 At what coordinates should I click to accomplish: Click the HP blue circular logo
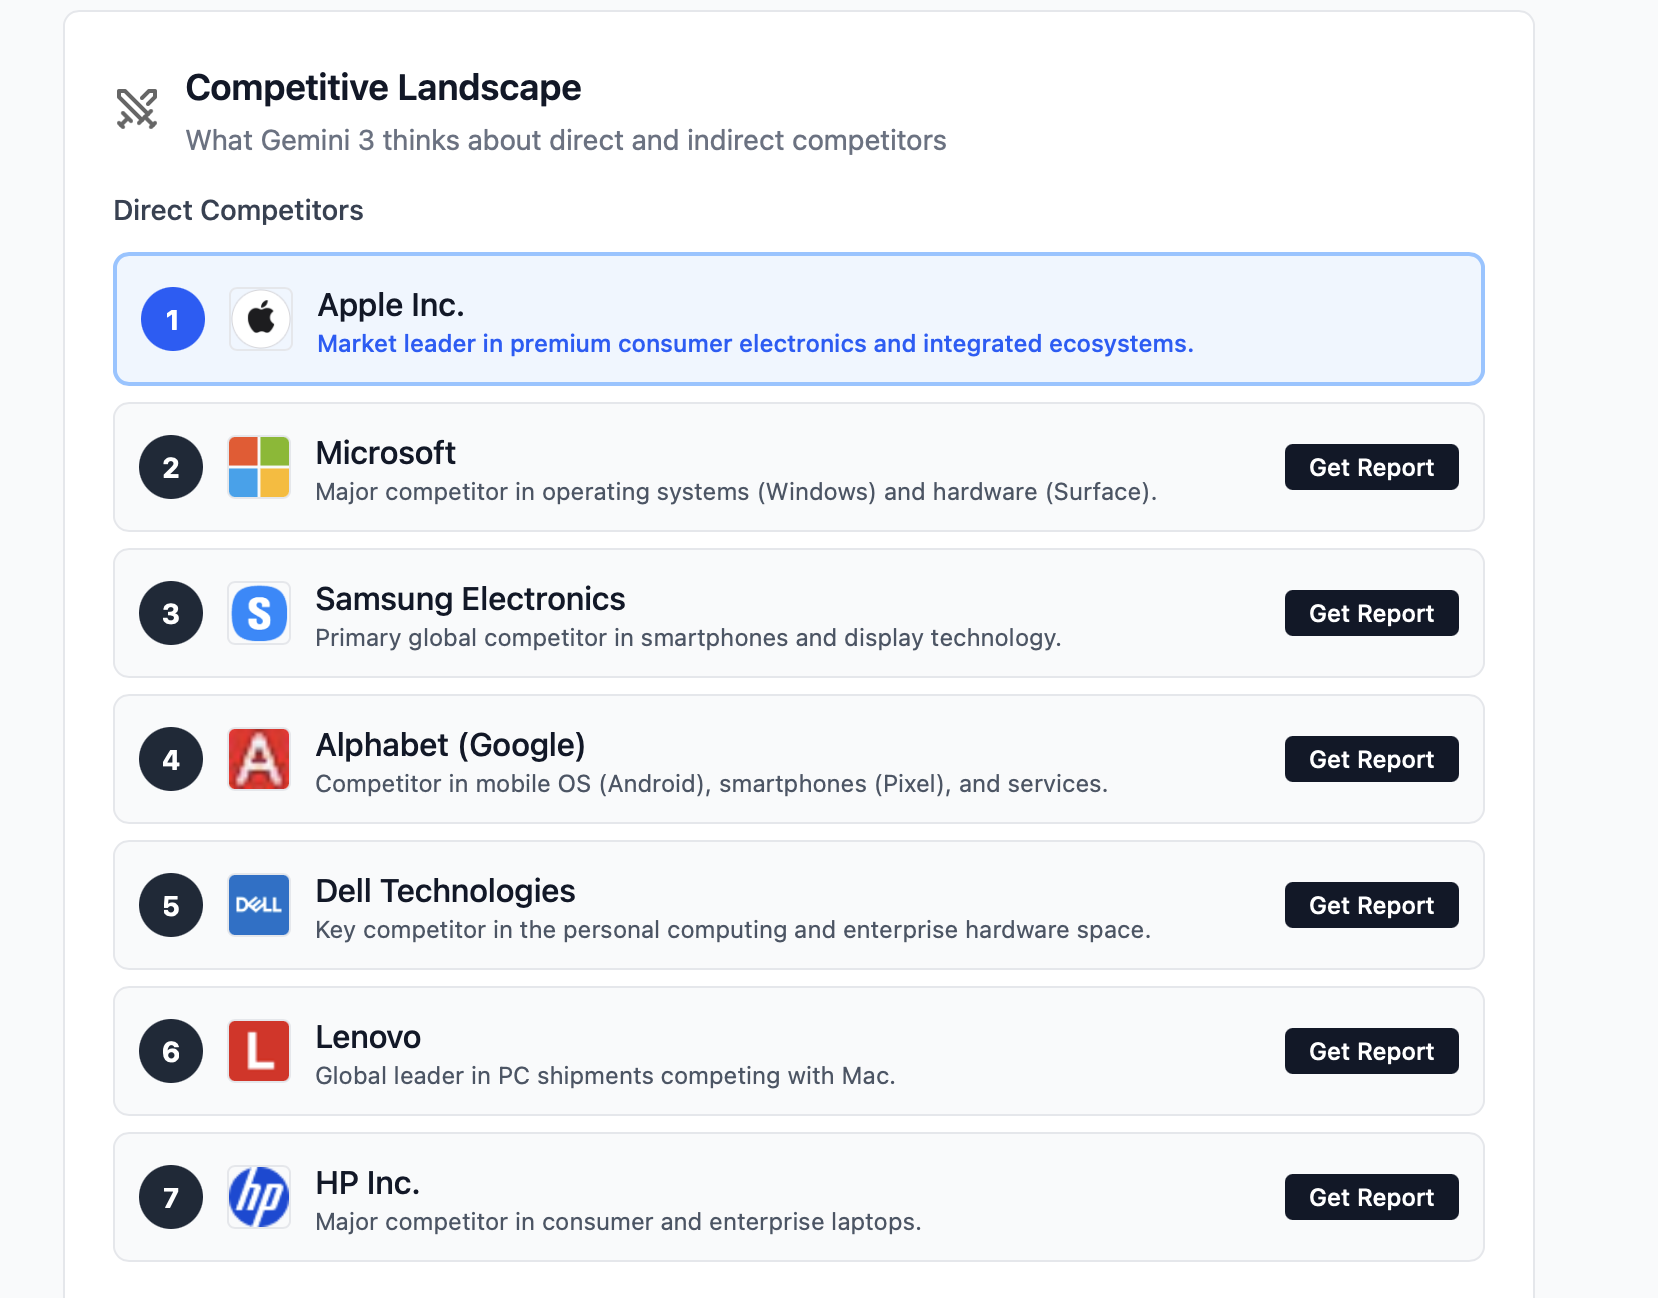tap(258, 1197)
